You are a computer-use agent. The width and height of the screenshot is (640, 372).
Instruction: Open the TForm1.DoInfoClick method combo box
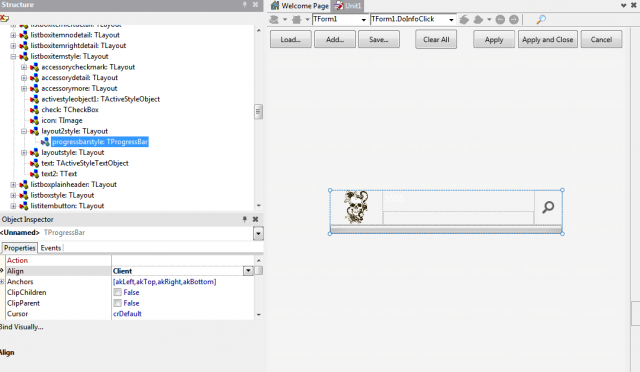[451, 20]
